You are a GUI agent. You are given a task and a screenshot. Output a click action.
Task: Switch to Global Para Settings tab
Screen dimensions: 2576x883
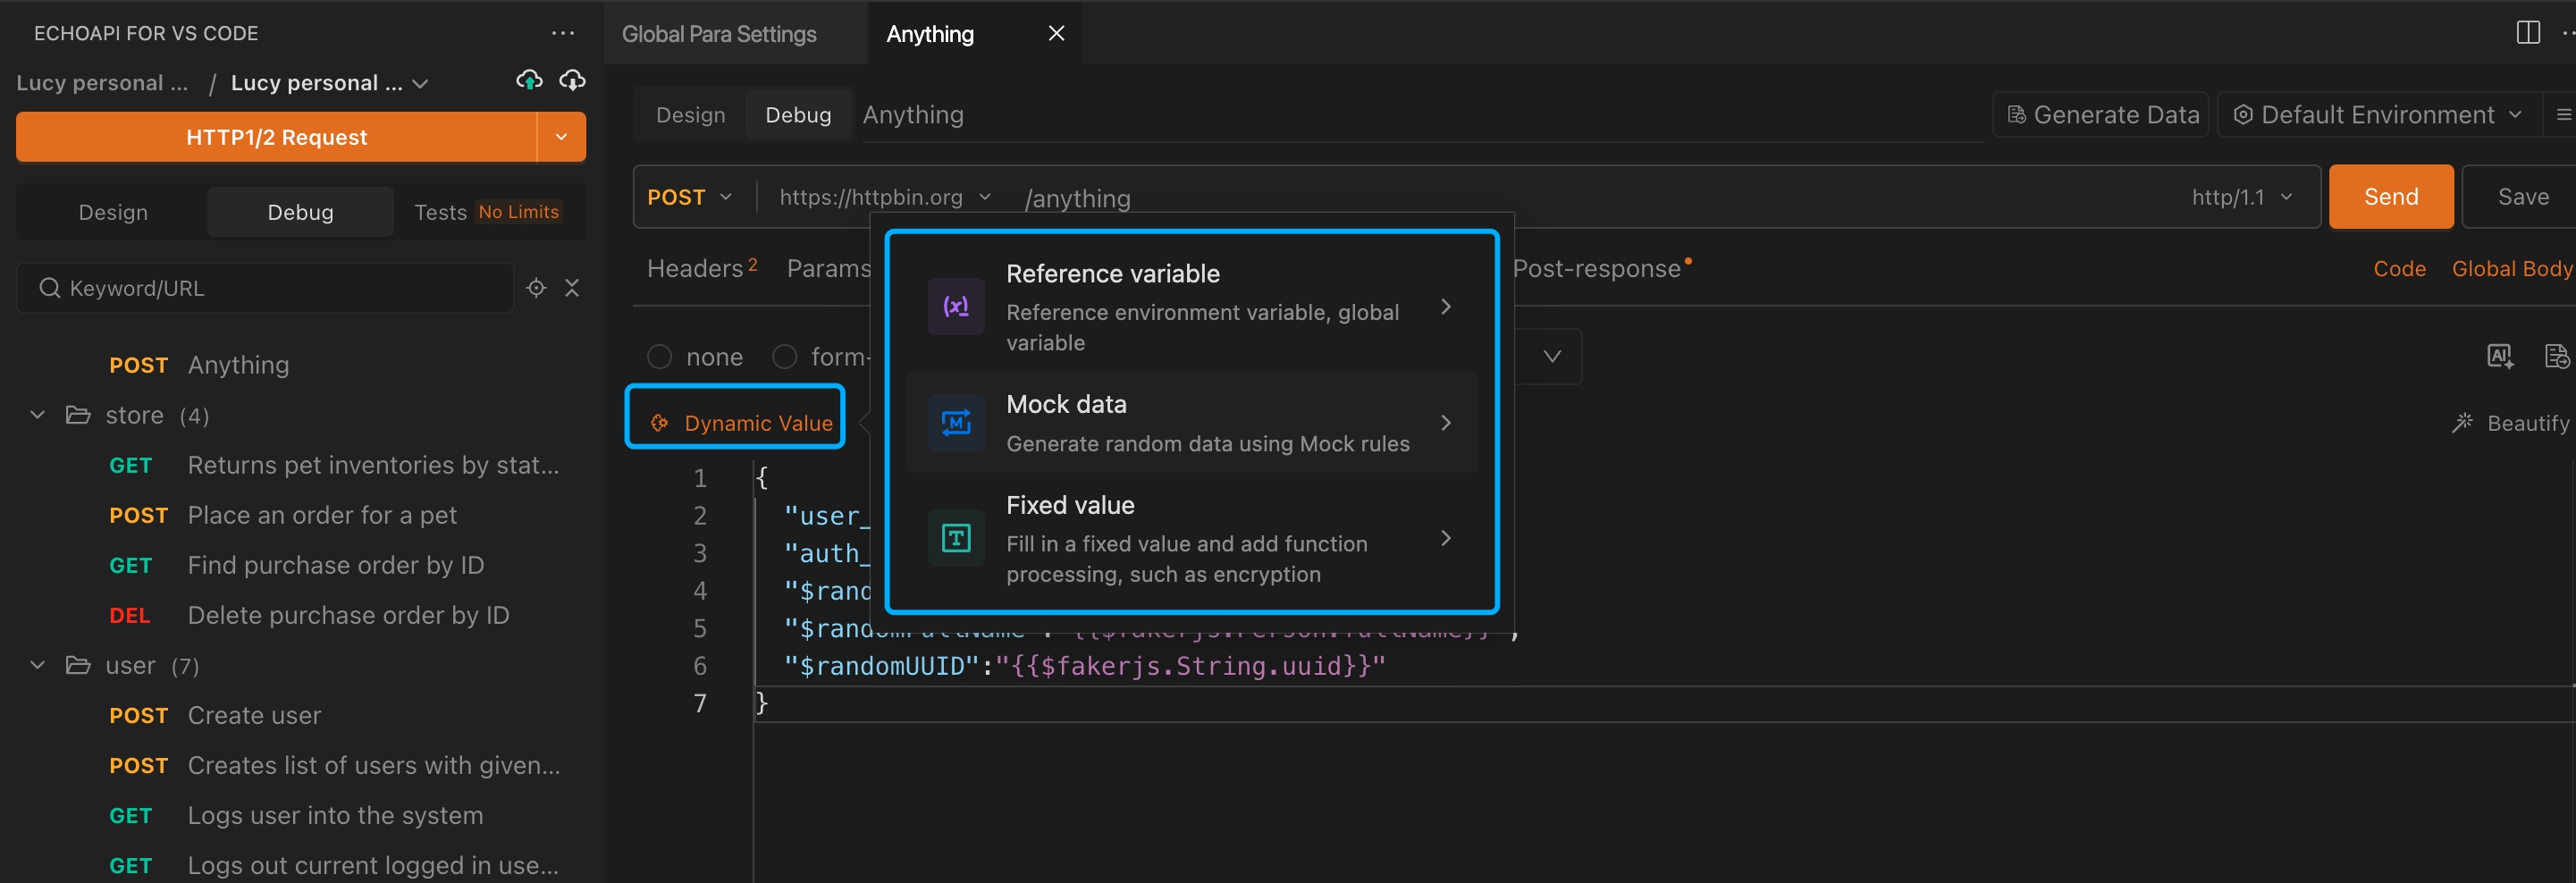[x=719, y=34]
